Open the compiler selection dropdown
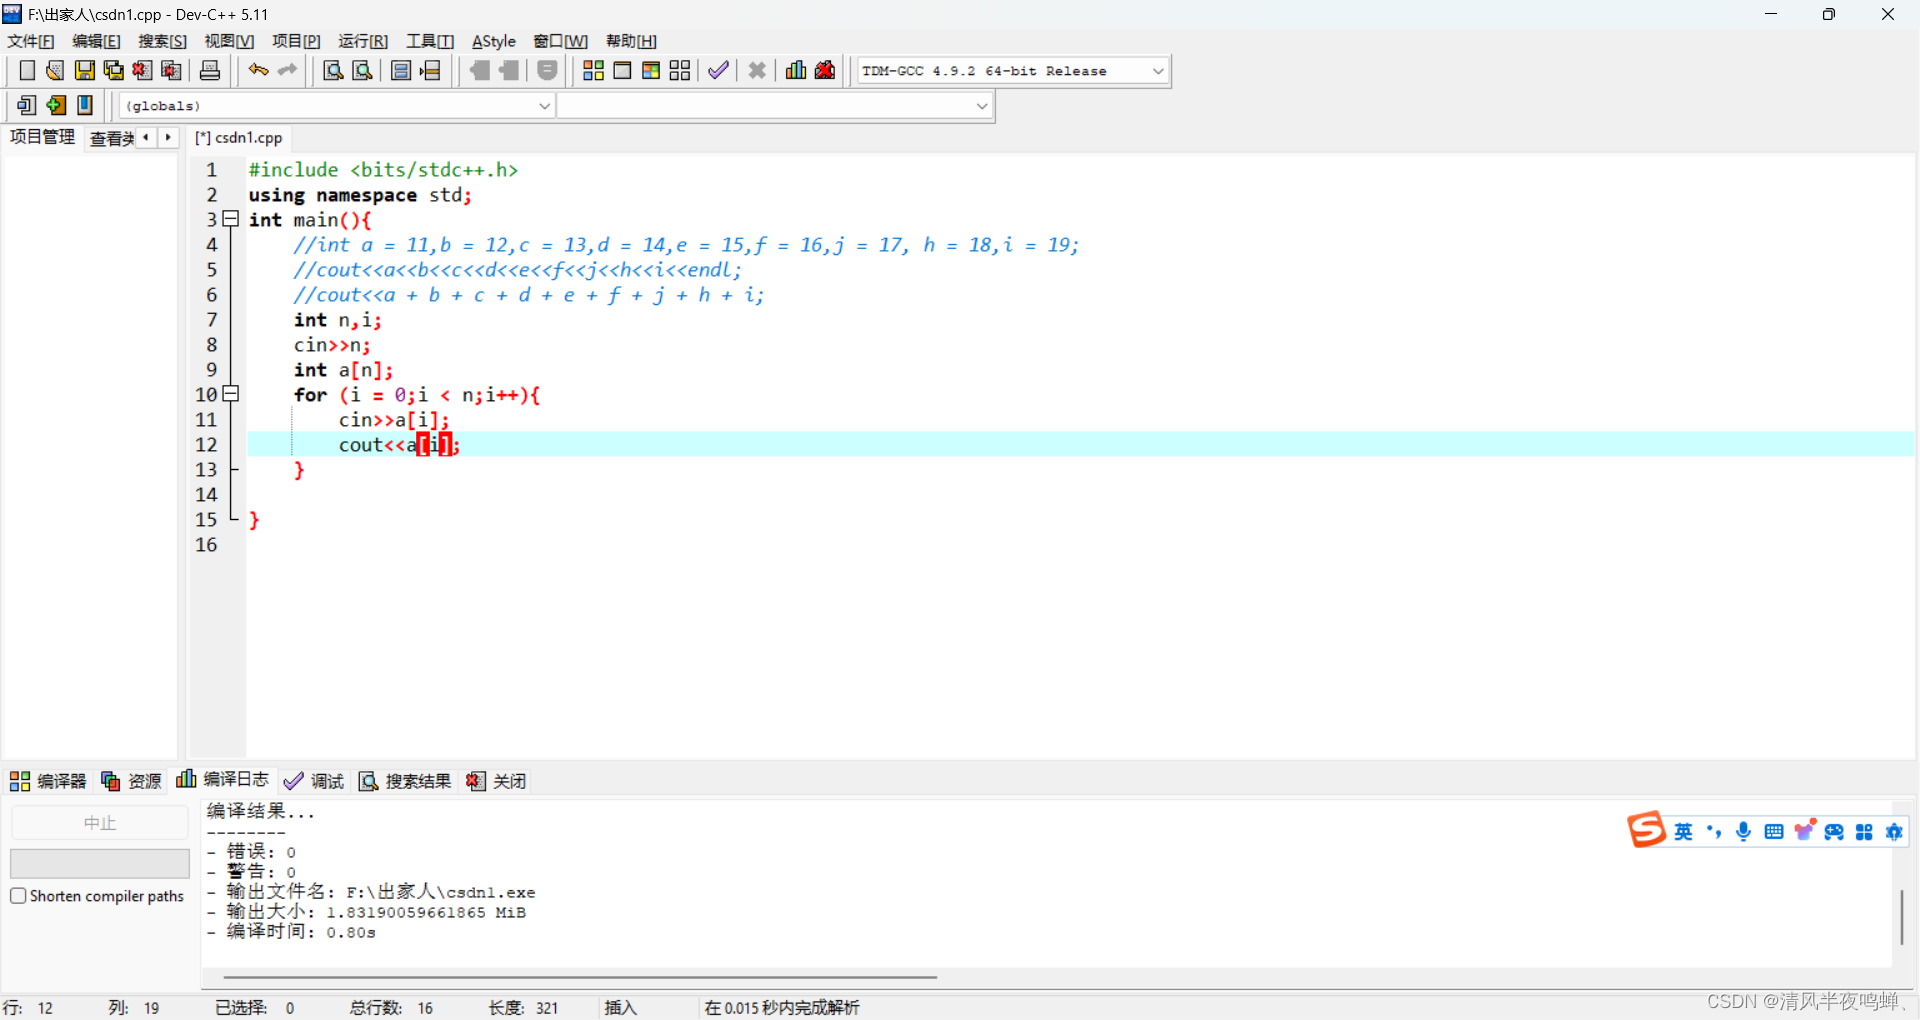 pos(1158,71)
